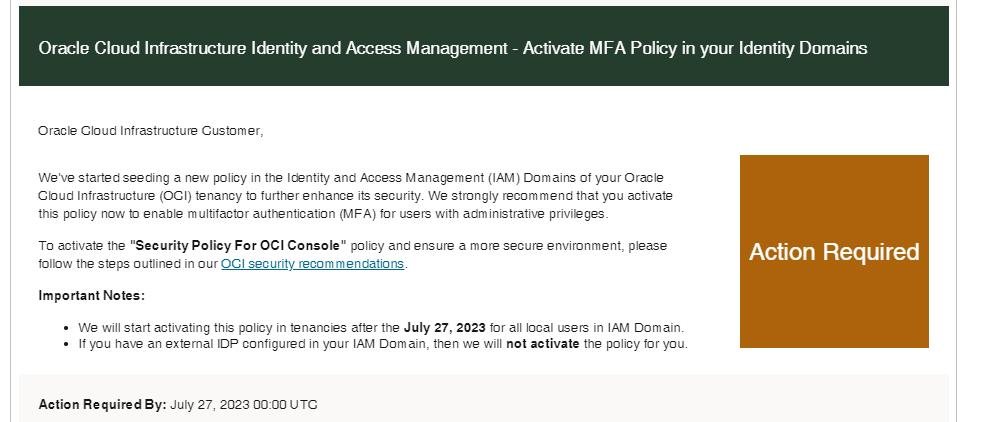Click bold 'Security Policy For OCI Console' text

[238, 246]
